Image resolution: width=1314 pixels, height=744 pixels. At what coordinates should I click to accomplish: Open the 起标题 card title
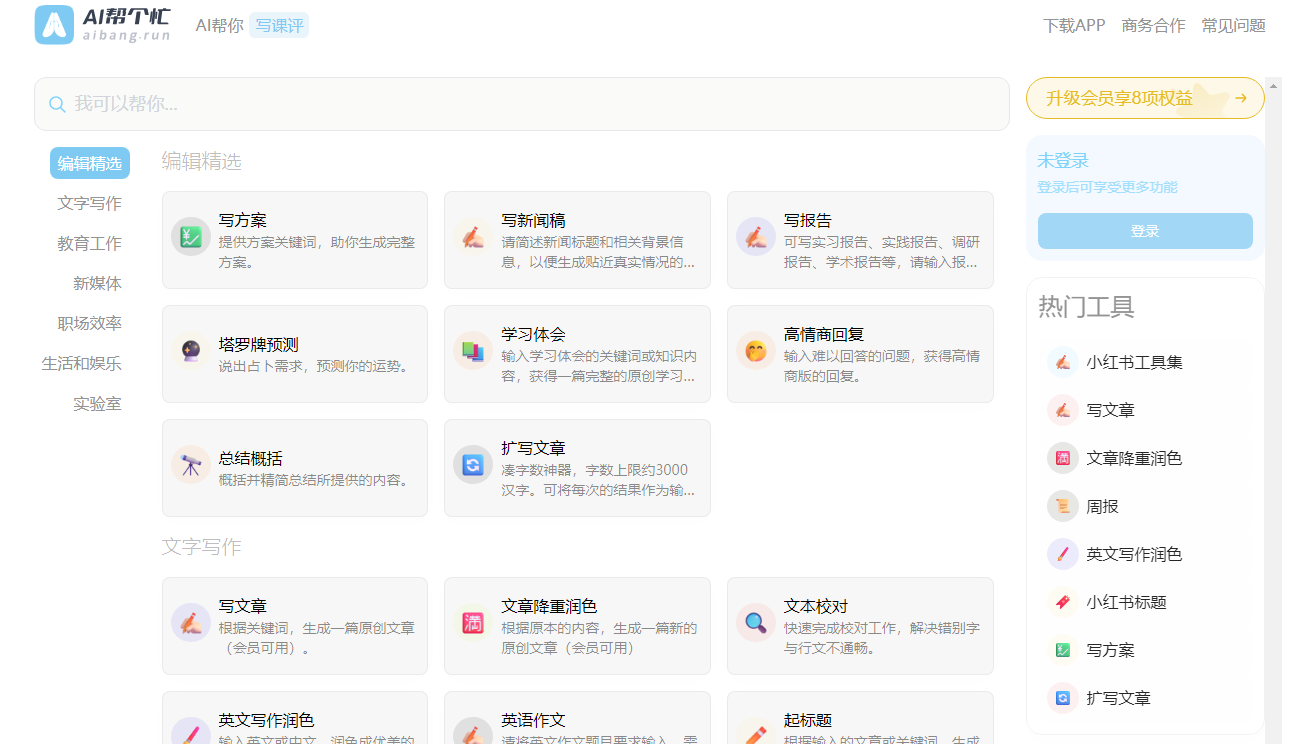(808, 720)
